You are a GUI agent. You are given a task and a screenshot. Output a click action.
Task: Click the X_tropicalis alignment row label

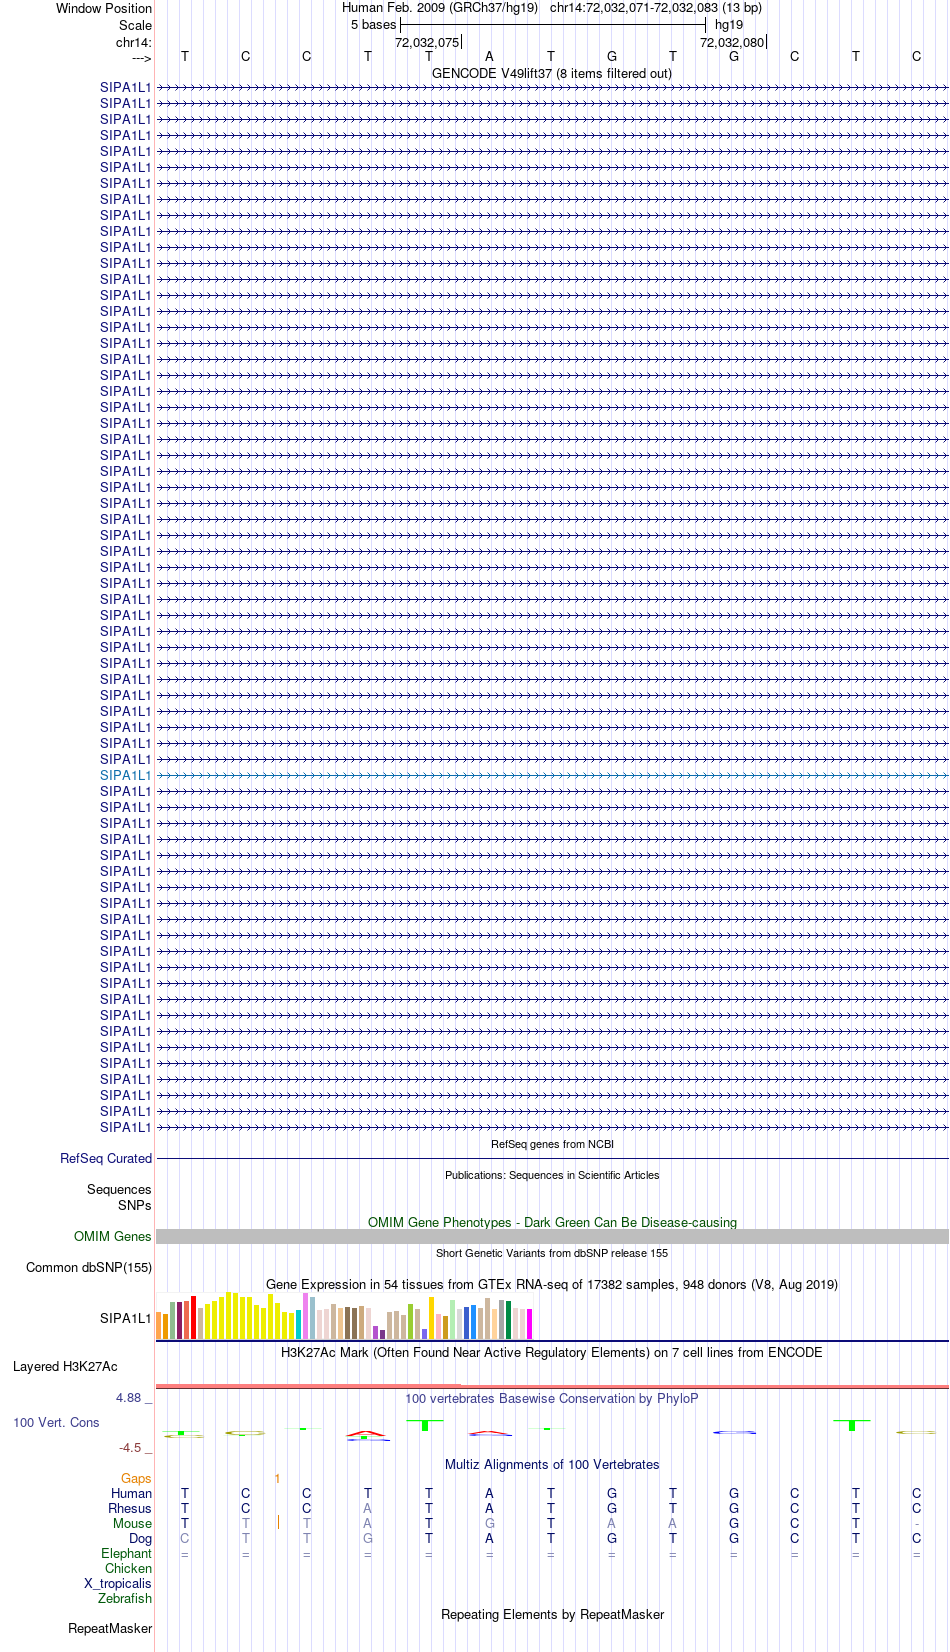click(x=118, y=1583)
